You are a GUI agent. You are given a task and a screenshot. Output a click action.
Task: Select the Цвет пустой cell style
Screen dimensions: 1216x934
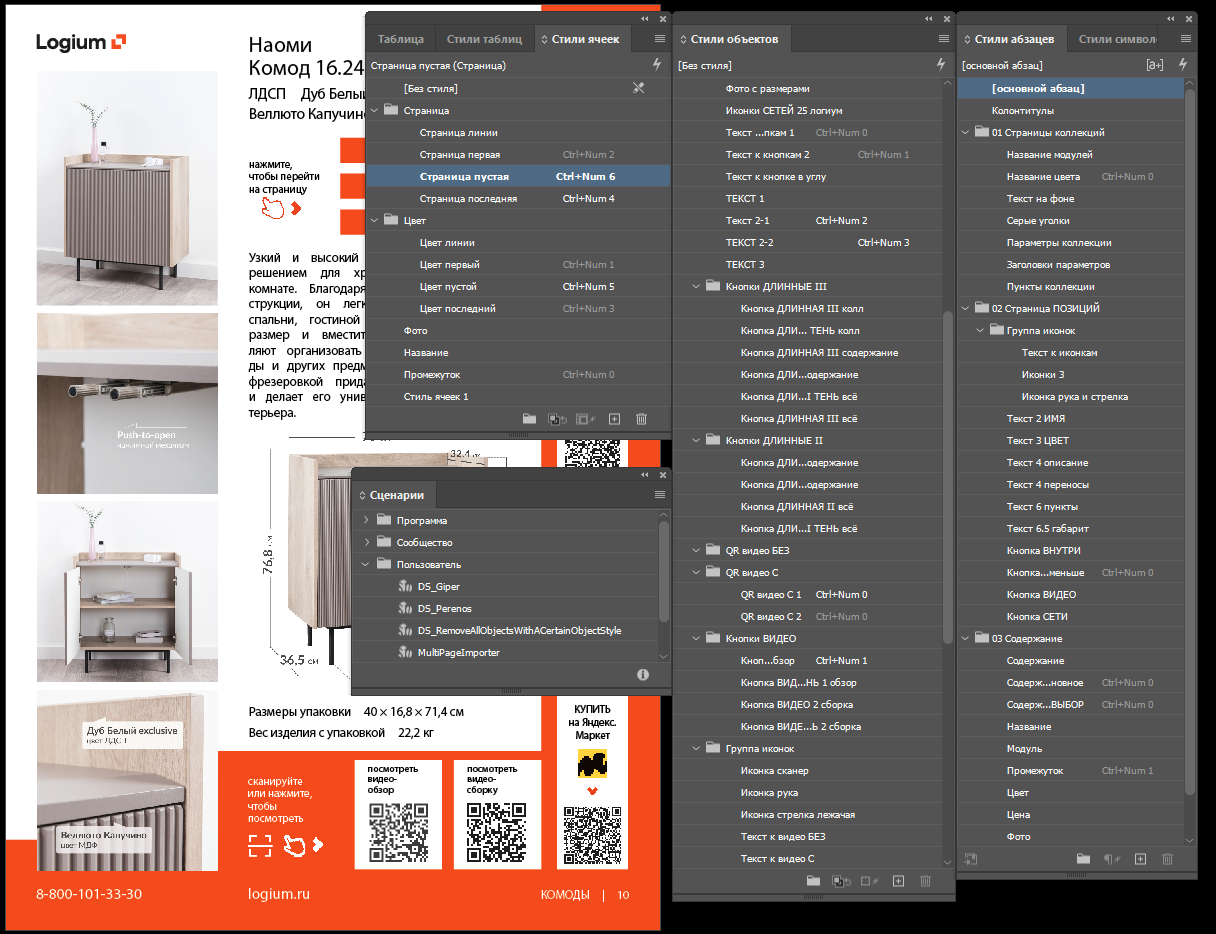point(448,286)
